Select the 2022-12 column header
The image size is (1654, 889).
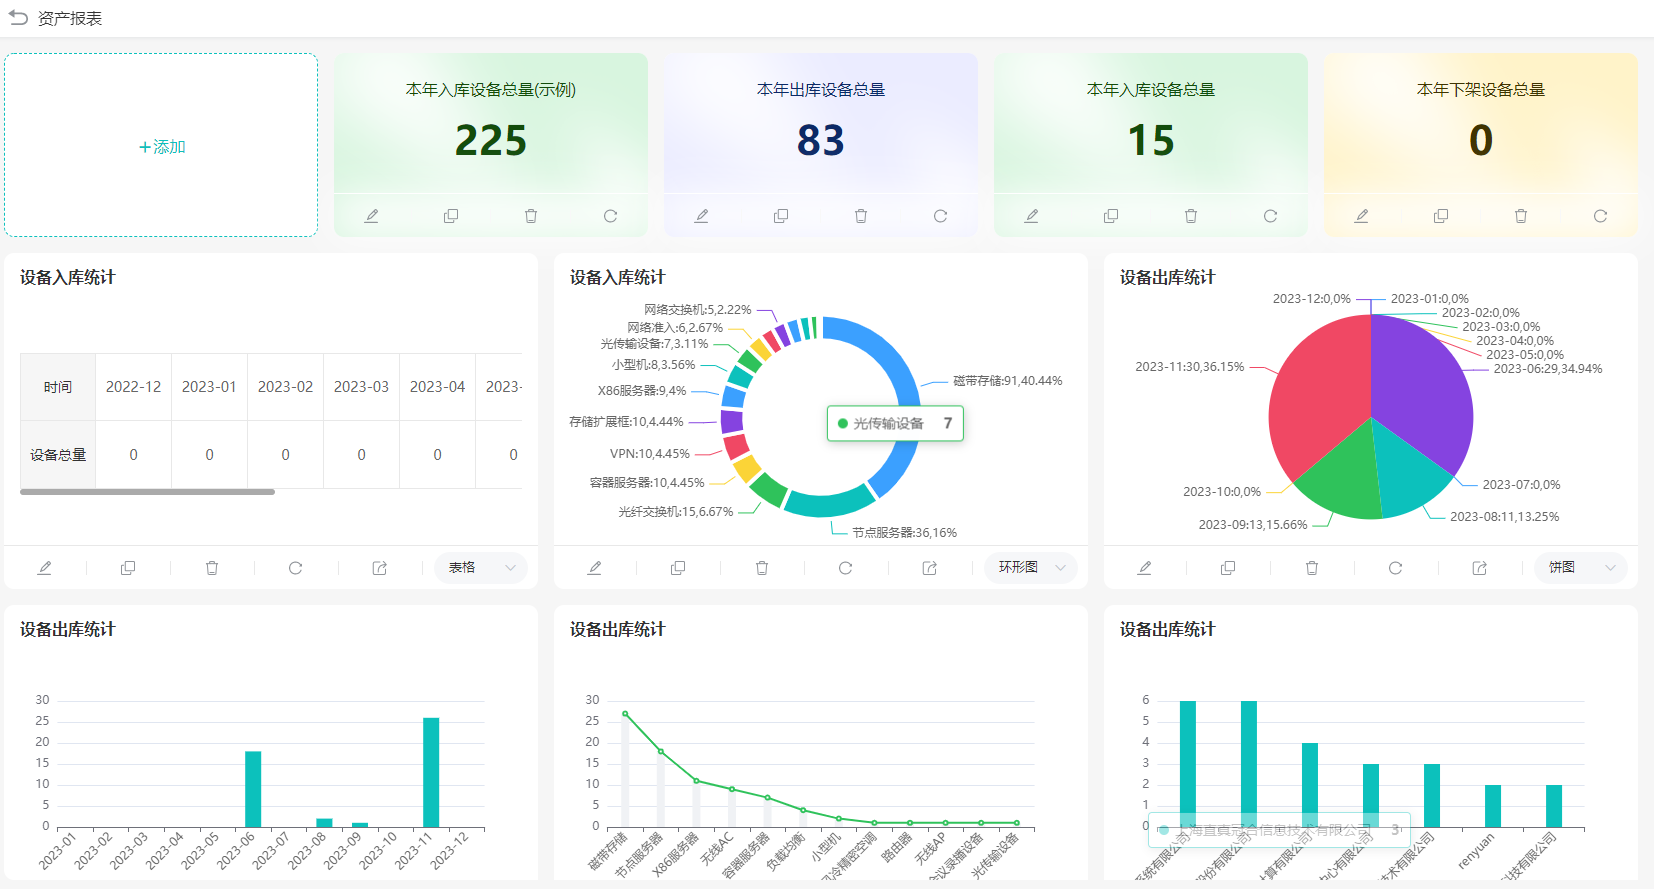[x=133, y=387]
